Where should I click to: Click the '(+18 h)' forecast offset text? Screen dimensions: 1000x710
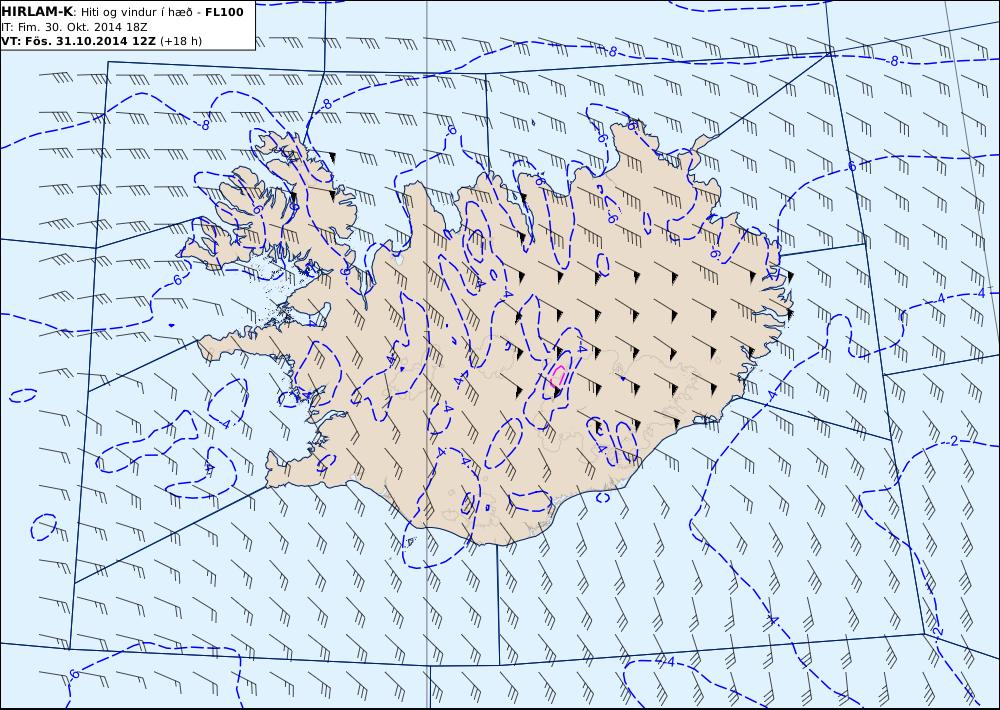180,41
